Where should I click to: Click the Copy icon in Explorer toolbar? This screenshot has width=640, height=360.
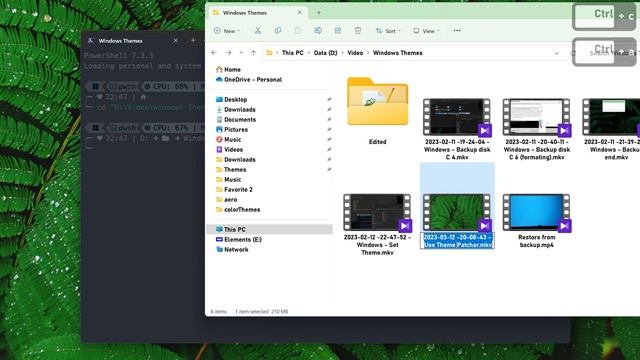coord(278,31)
